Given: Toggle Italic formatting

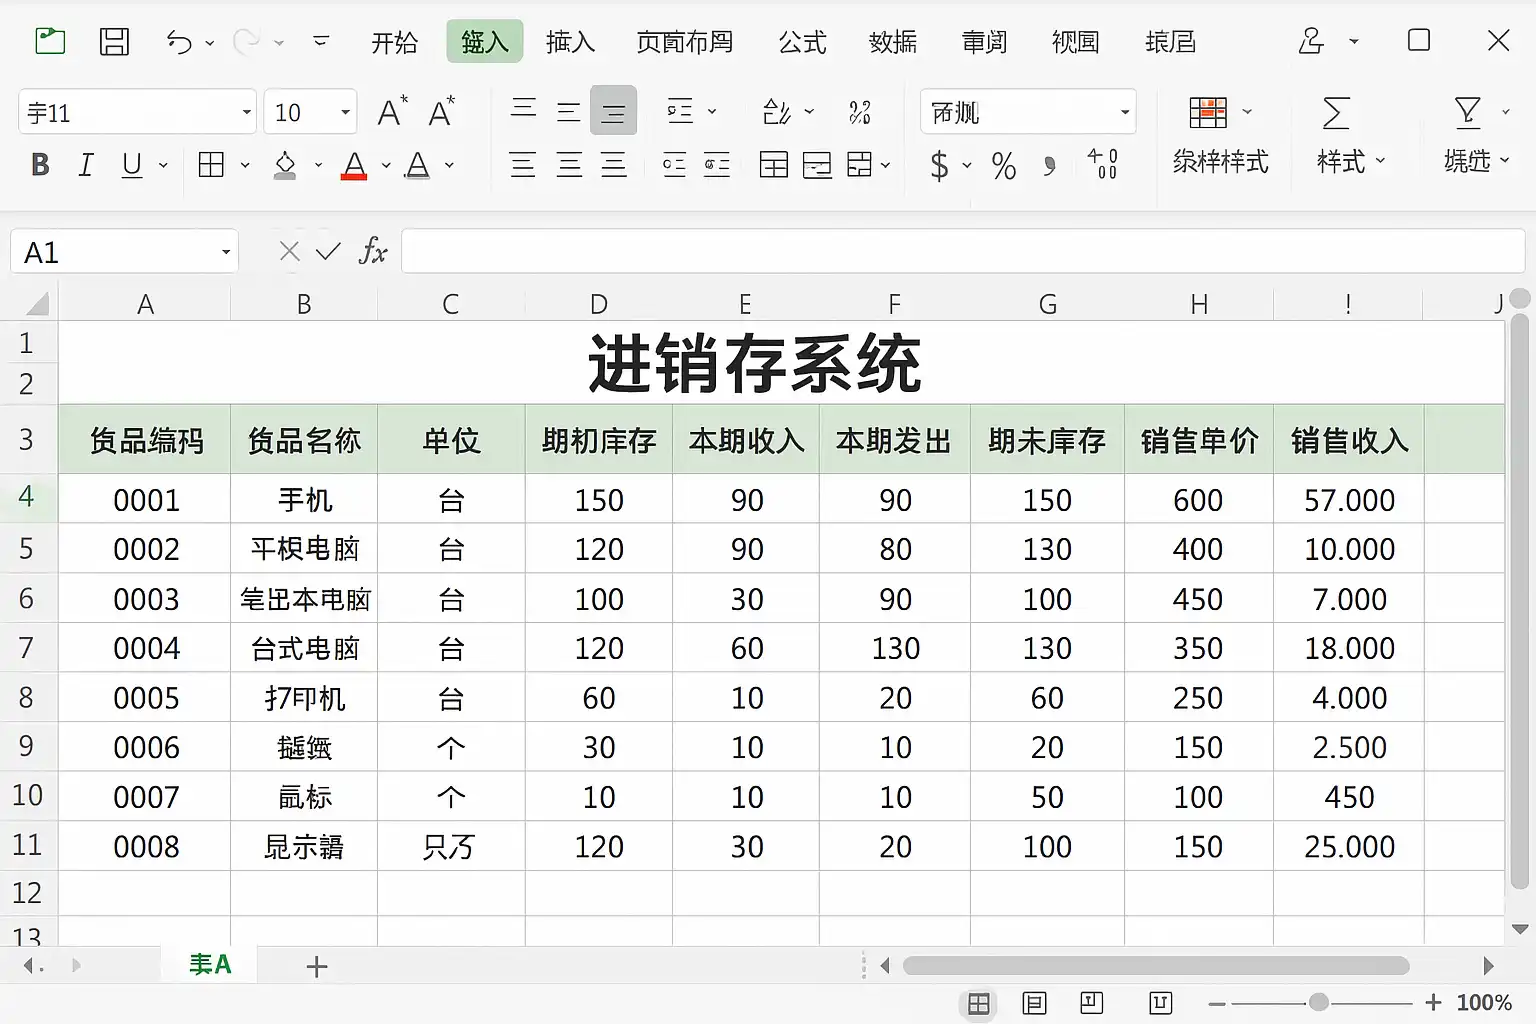Looking at the screenshot, I should pyautogui.click(x=86, y=165).
